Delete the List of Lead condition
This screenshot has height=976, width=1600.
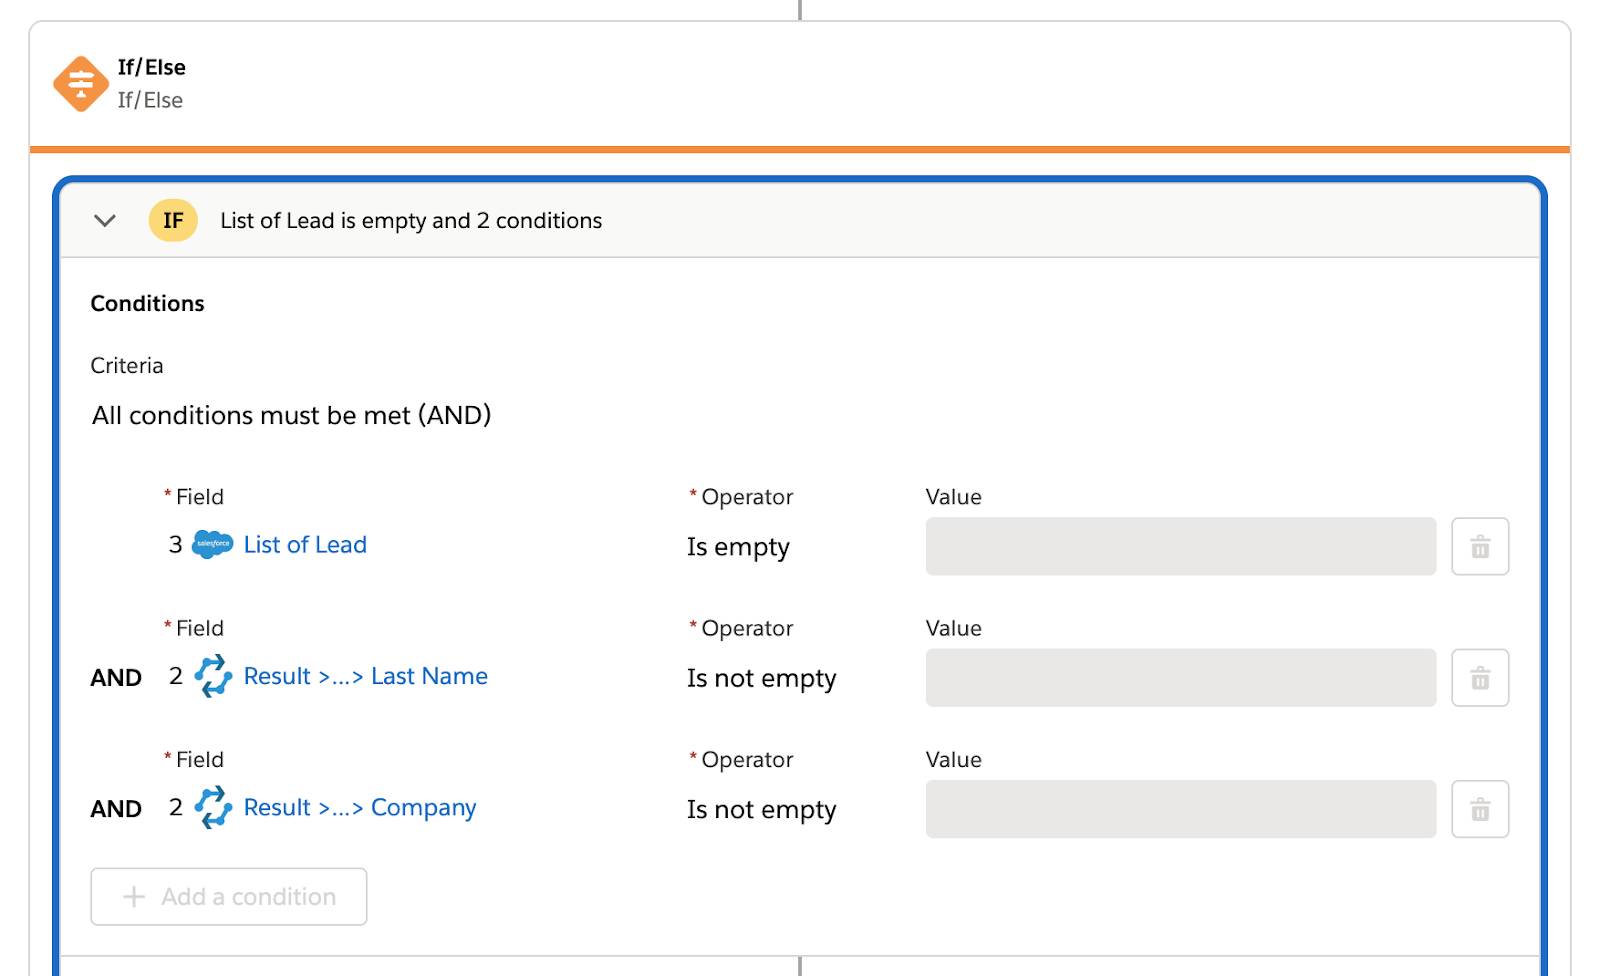point(1480,547)
